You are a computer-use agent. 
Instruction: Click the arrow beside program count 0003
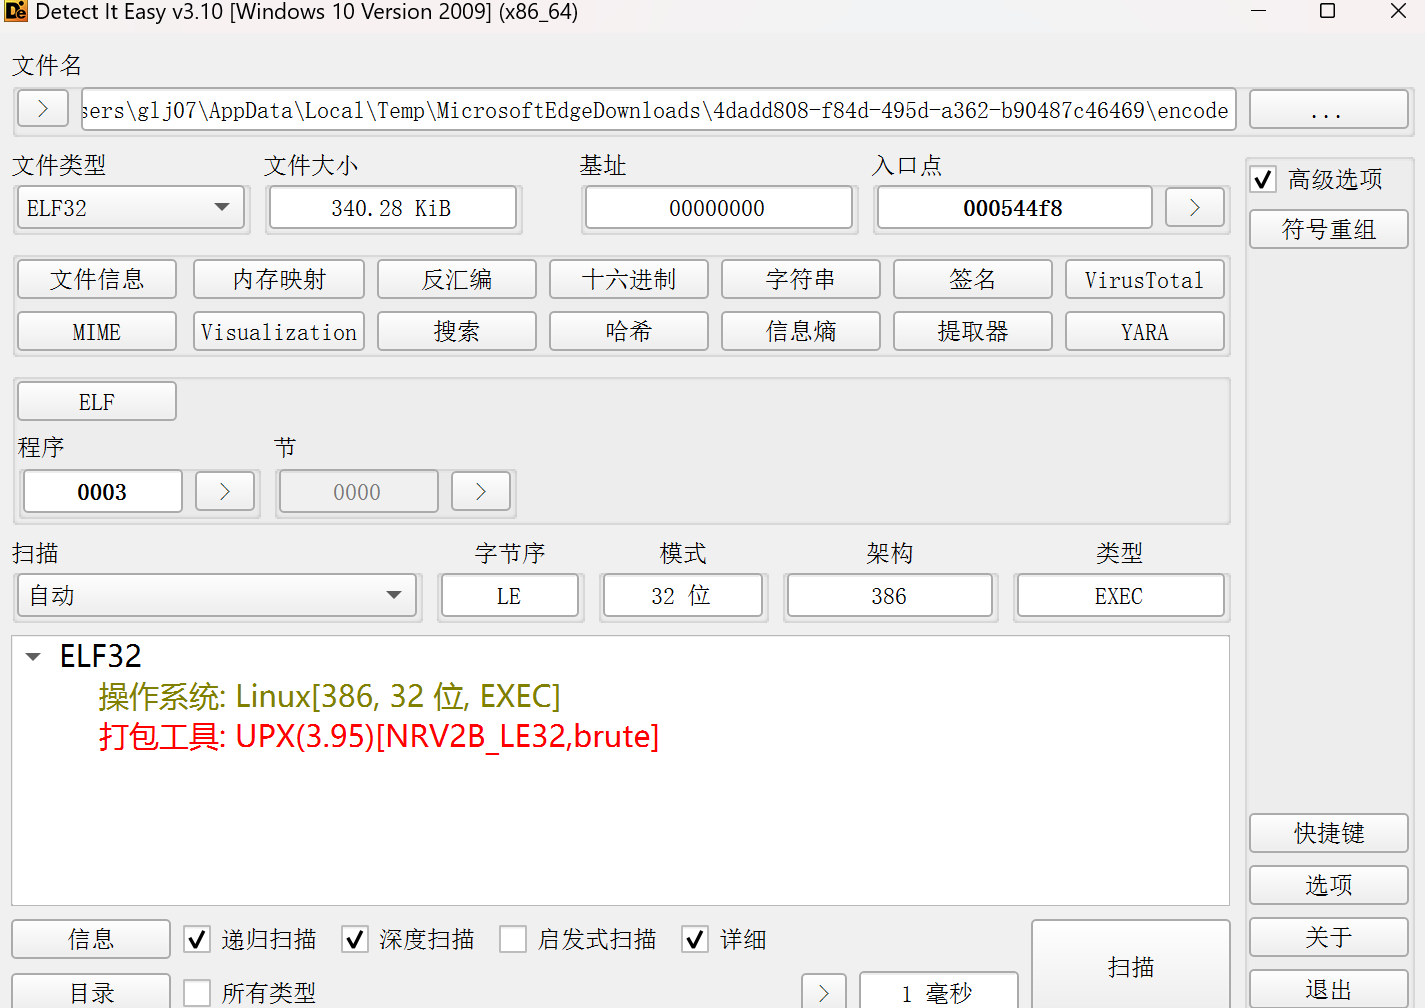(x=225, y=491)
